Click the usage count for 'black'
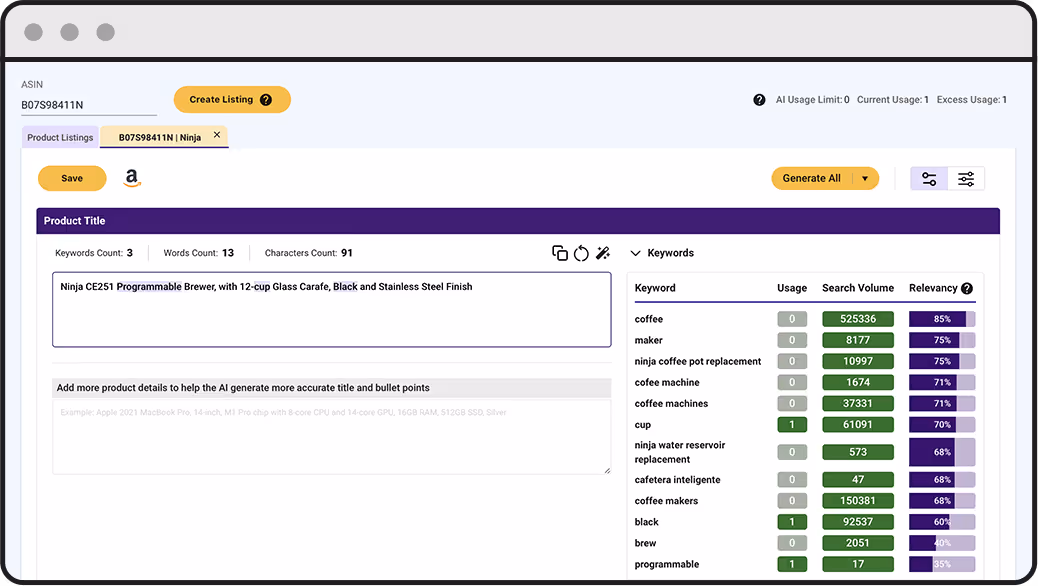Image resolution: width=1038 pixels, height=586 pixels. (792, 522)
